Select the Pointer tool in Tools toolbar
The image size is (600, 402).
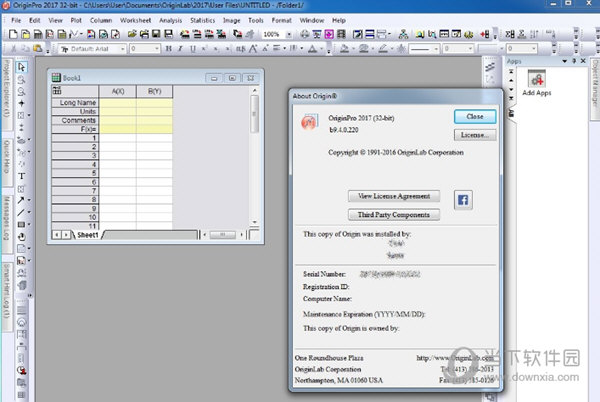point(22,66)
